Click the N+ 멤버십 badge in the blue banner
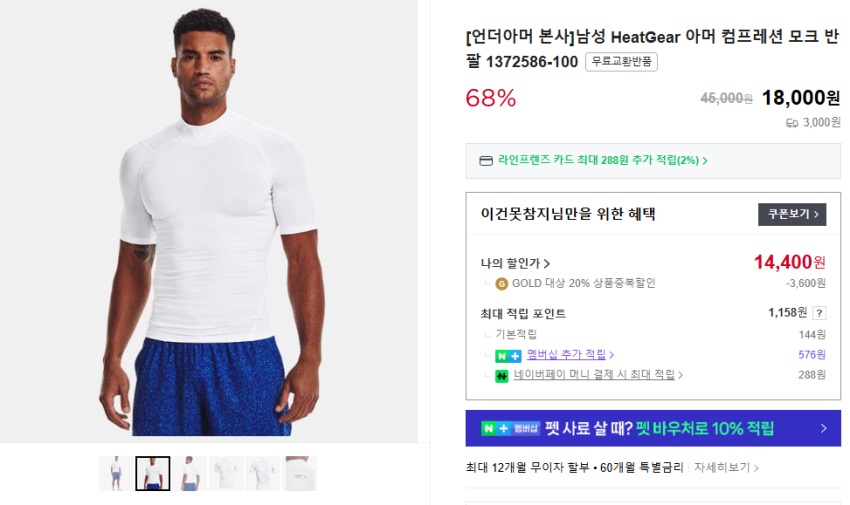The image size is (850, 505). (510, 428)
